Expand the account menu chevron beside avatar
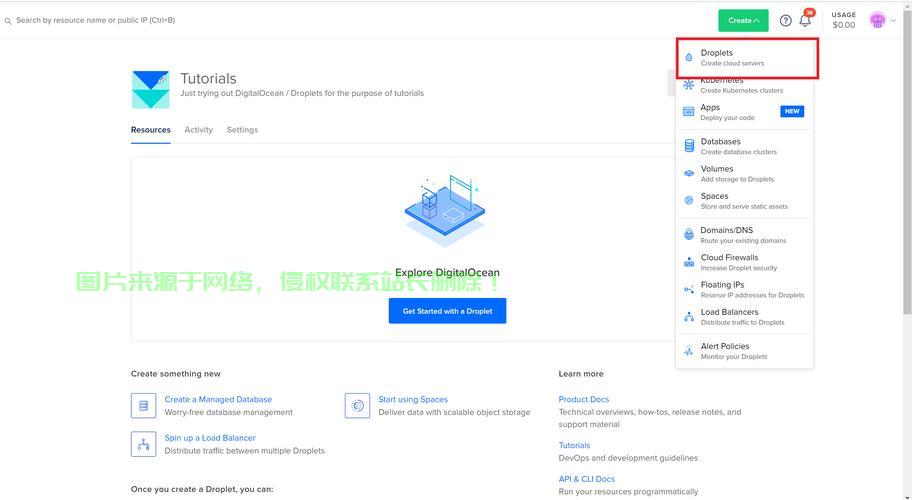This screenshot has width=912, height=500. click(x=893, y=21)
